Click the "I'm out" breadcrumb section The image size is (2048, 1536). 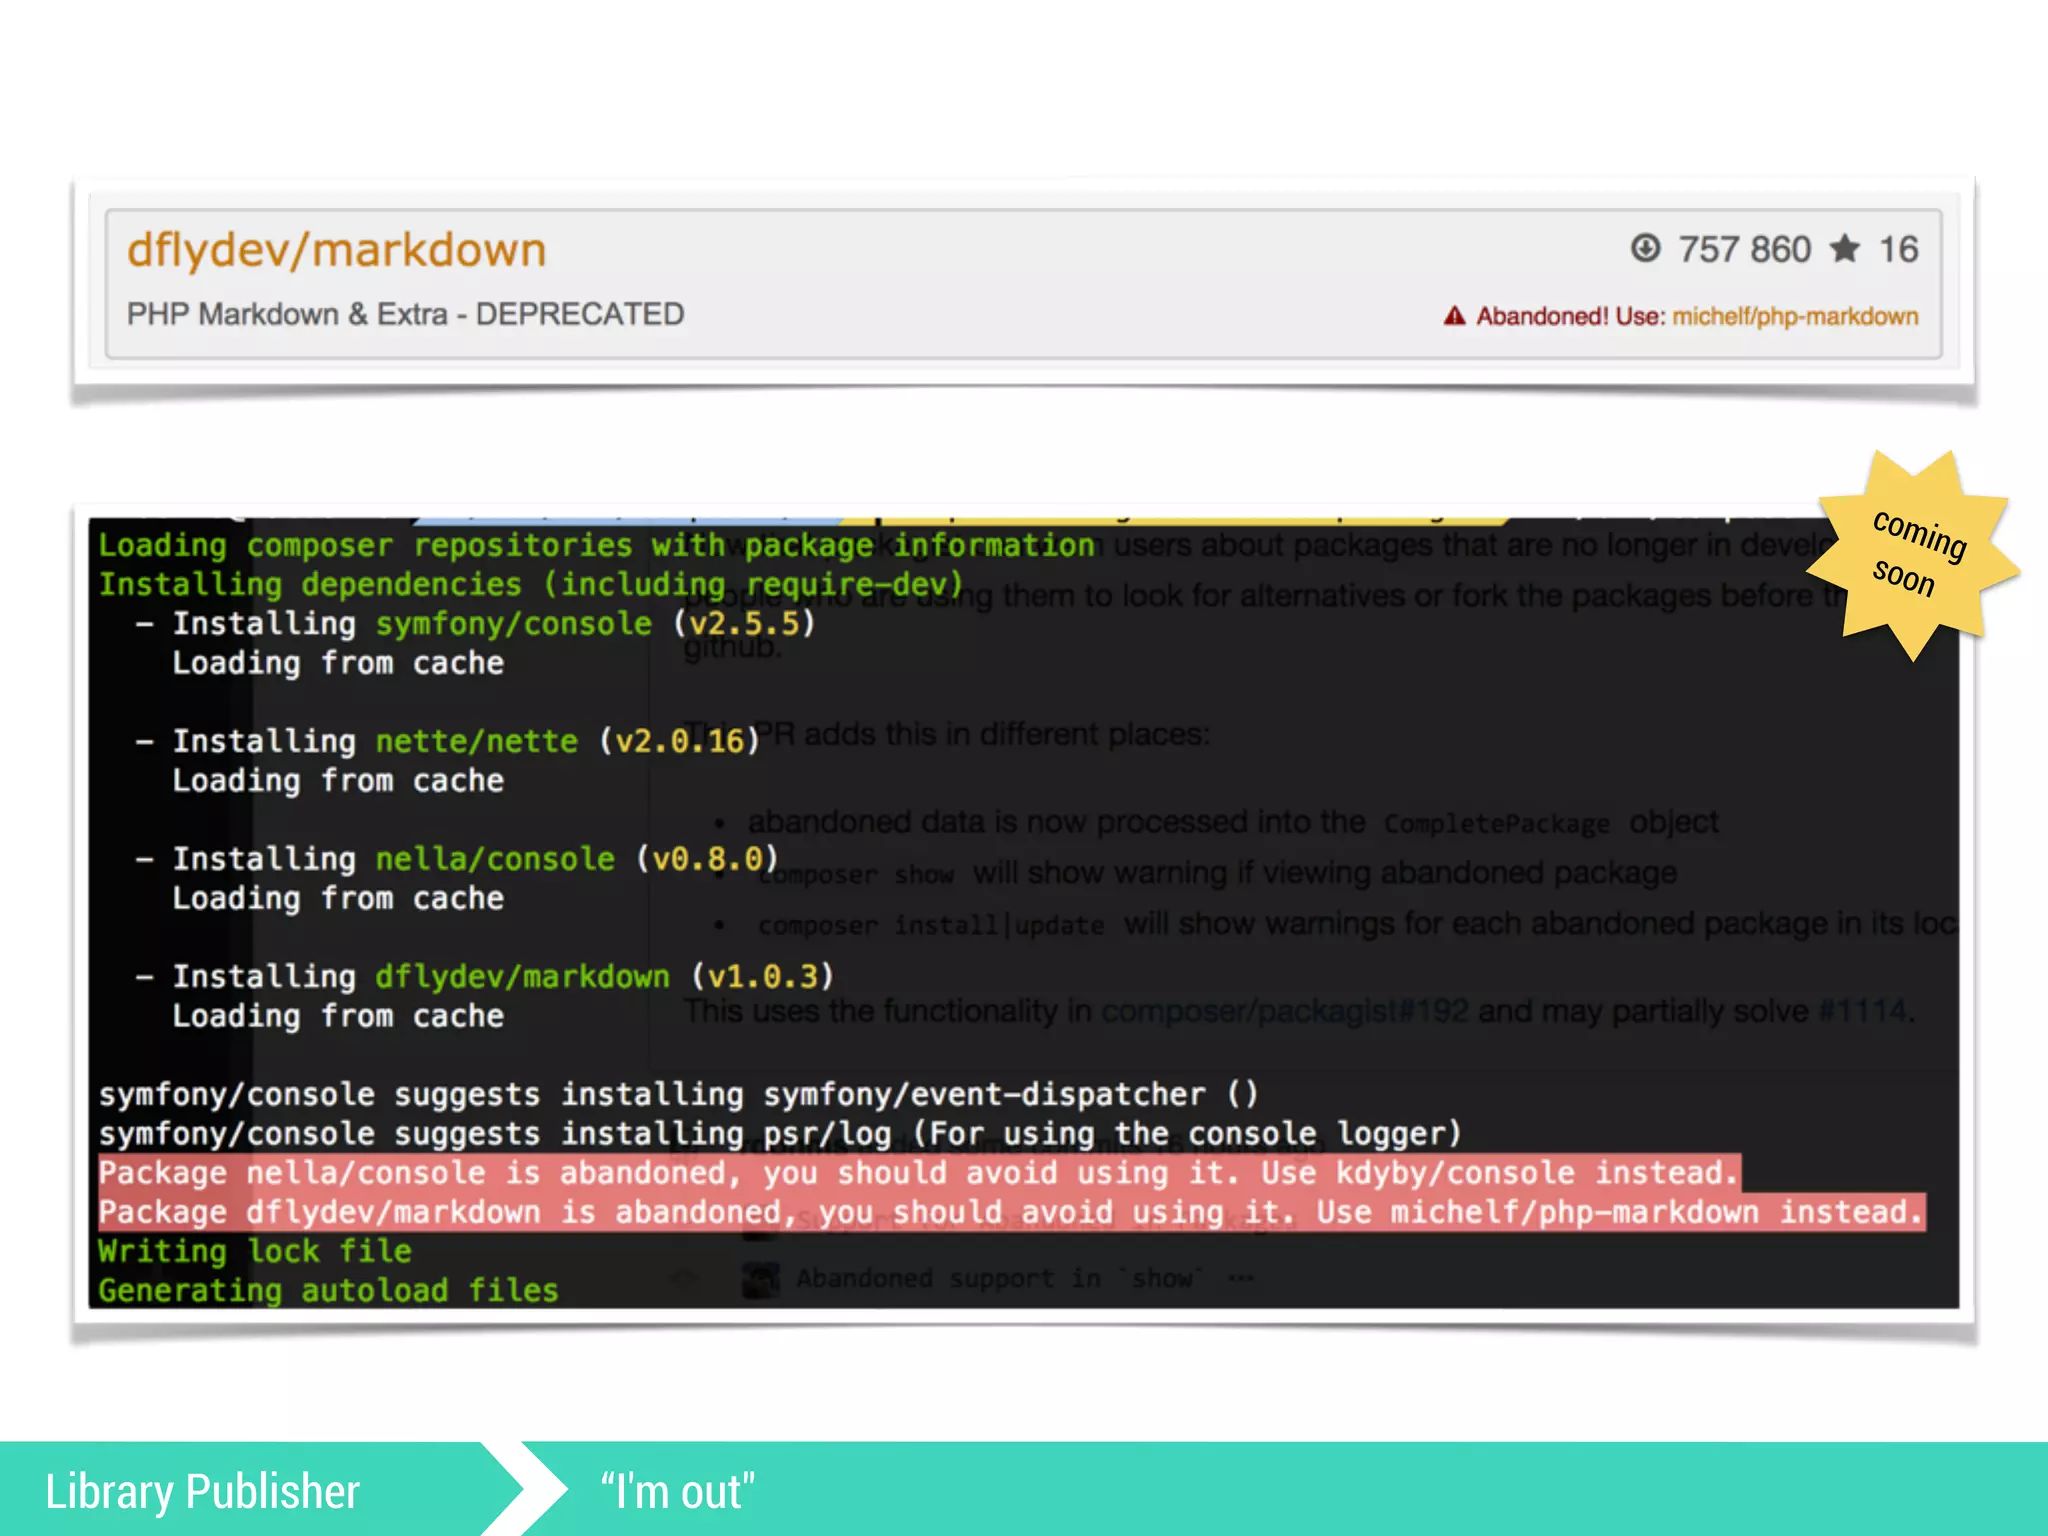tap(678, 1491)
